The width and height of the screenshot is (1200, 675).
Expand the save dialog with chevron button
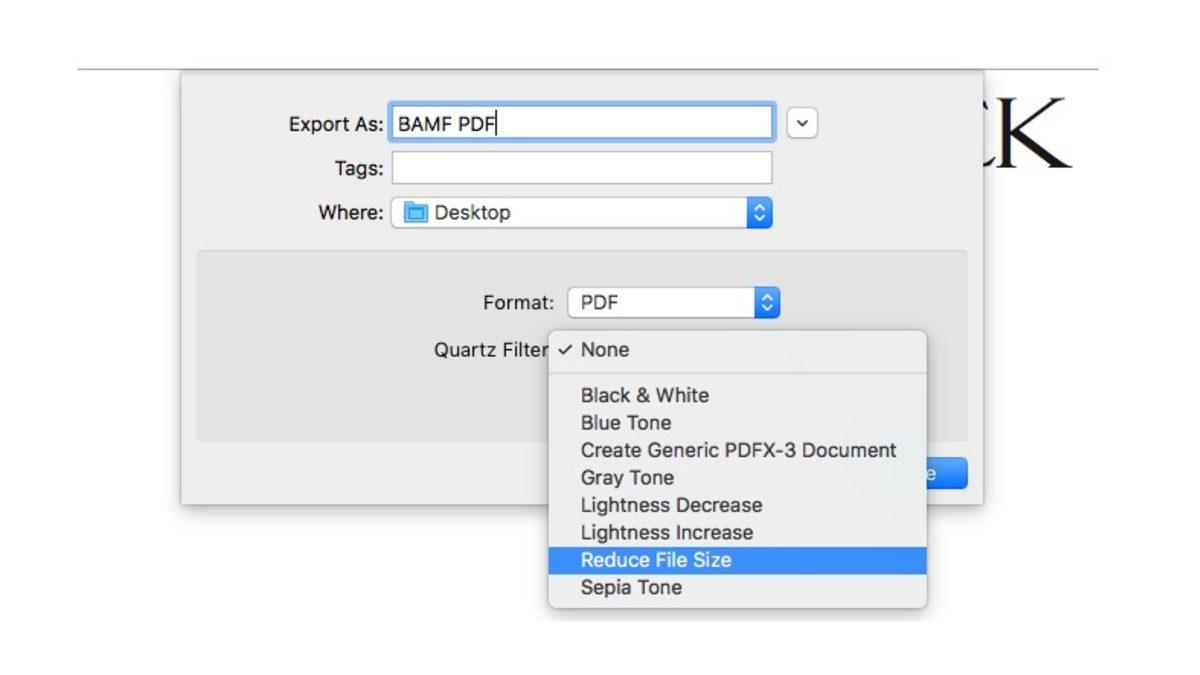(802, 124)
